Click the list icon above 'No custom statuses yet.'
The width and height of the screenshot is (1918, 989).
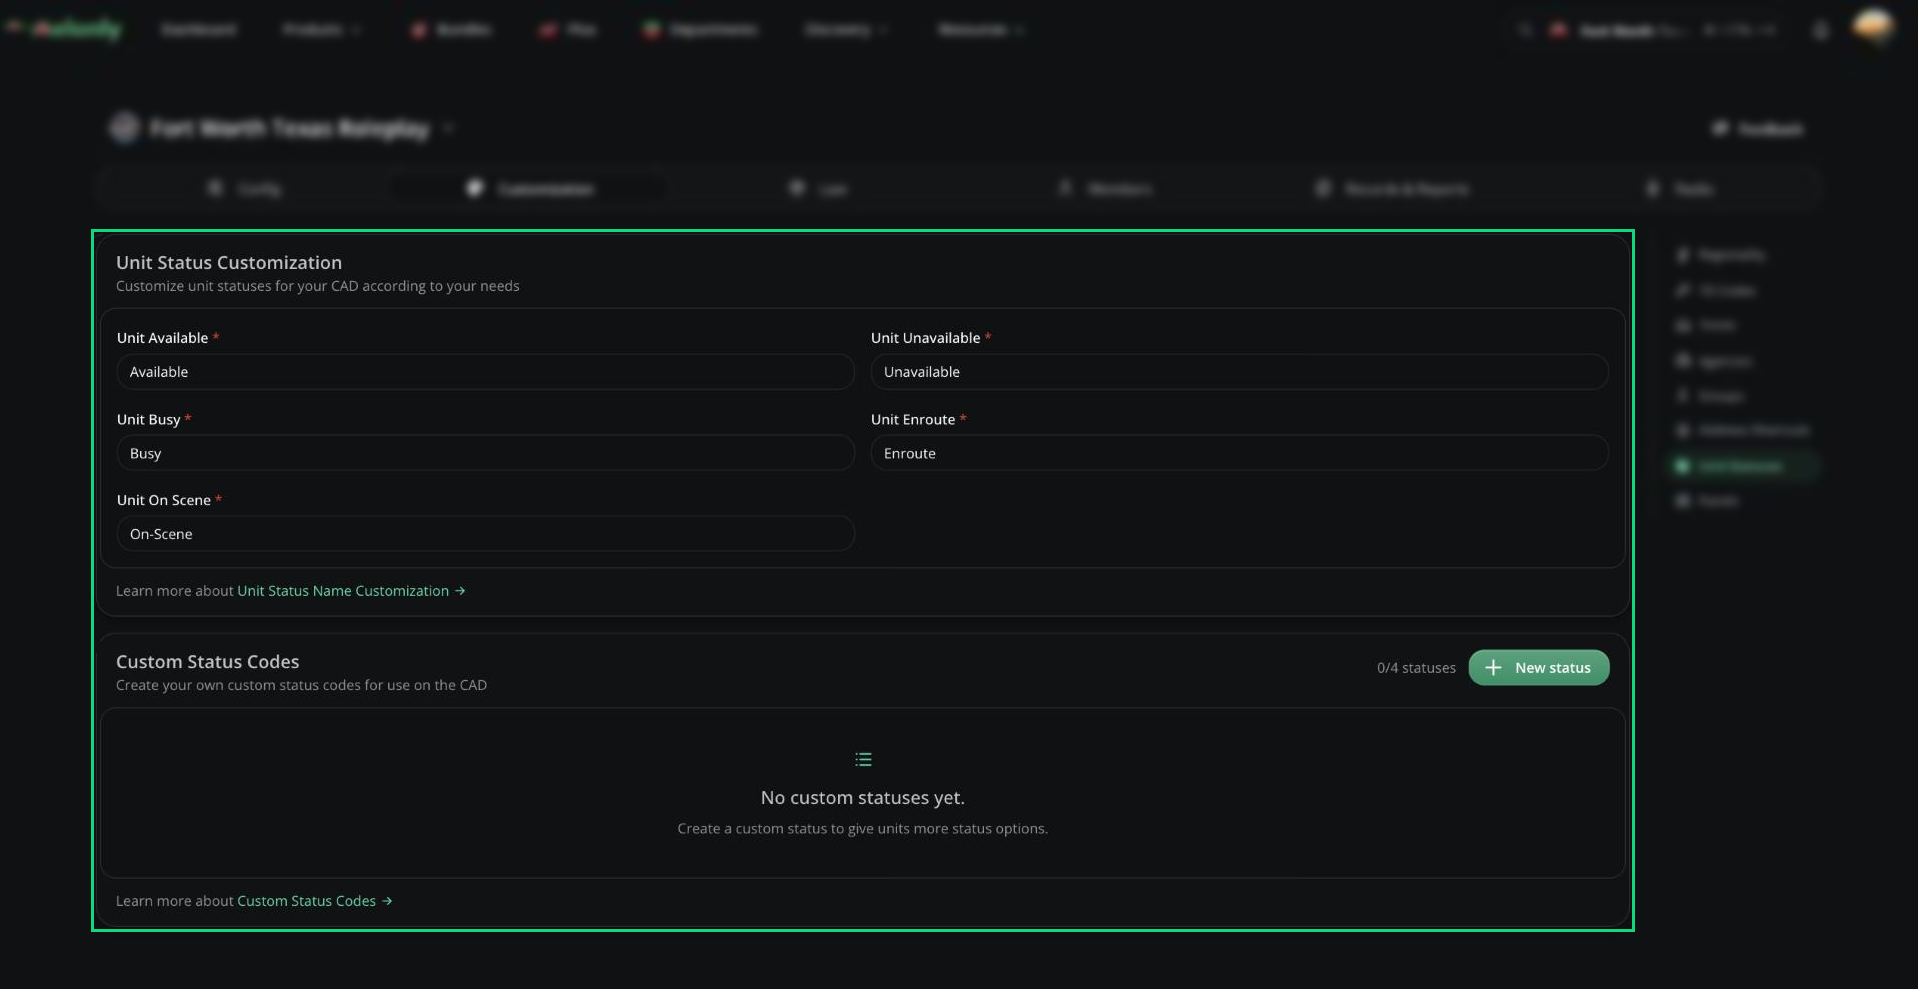click(x=863, y=760)
